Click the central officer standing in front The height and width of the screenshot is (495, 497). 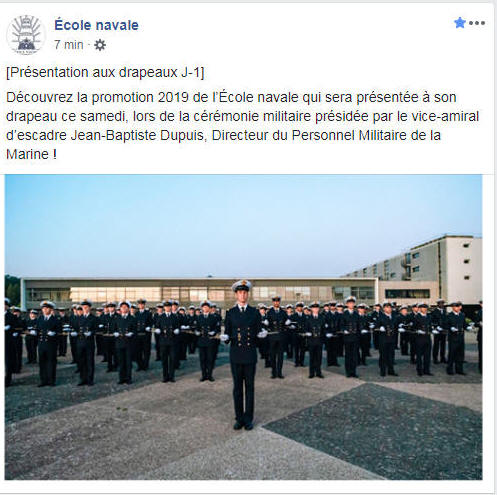243,355
